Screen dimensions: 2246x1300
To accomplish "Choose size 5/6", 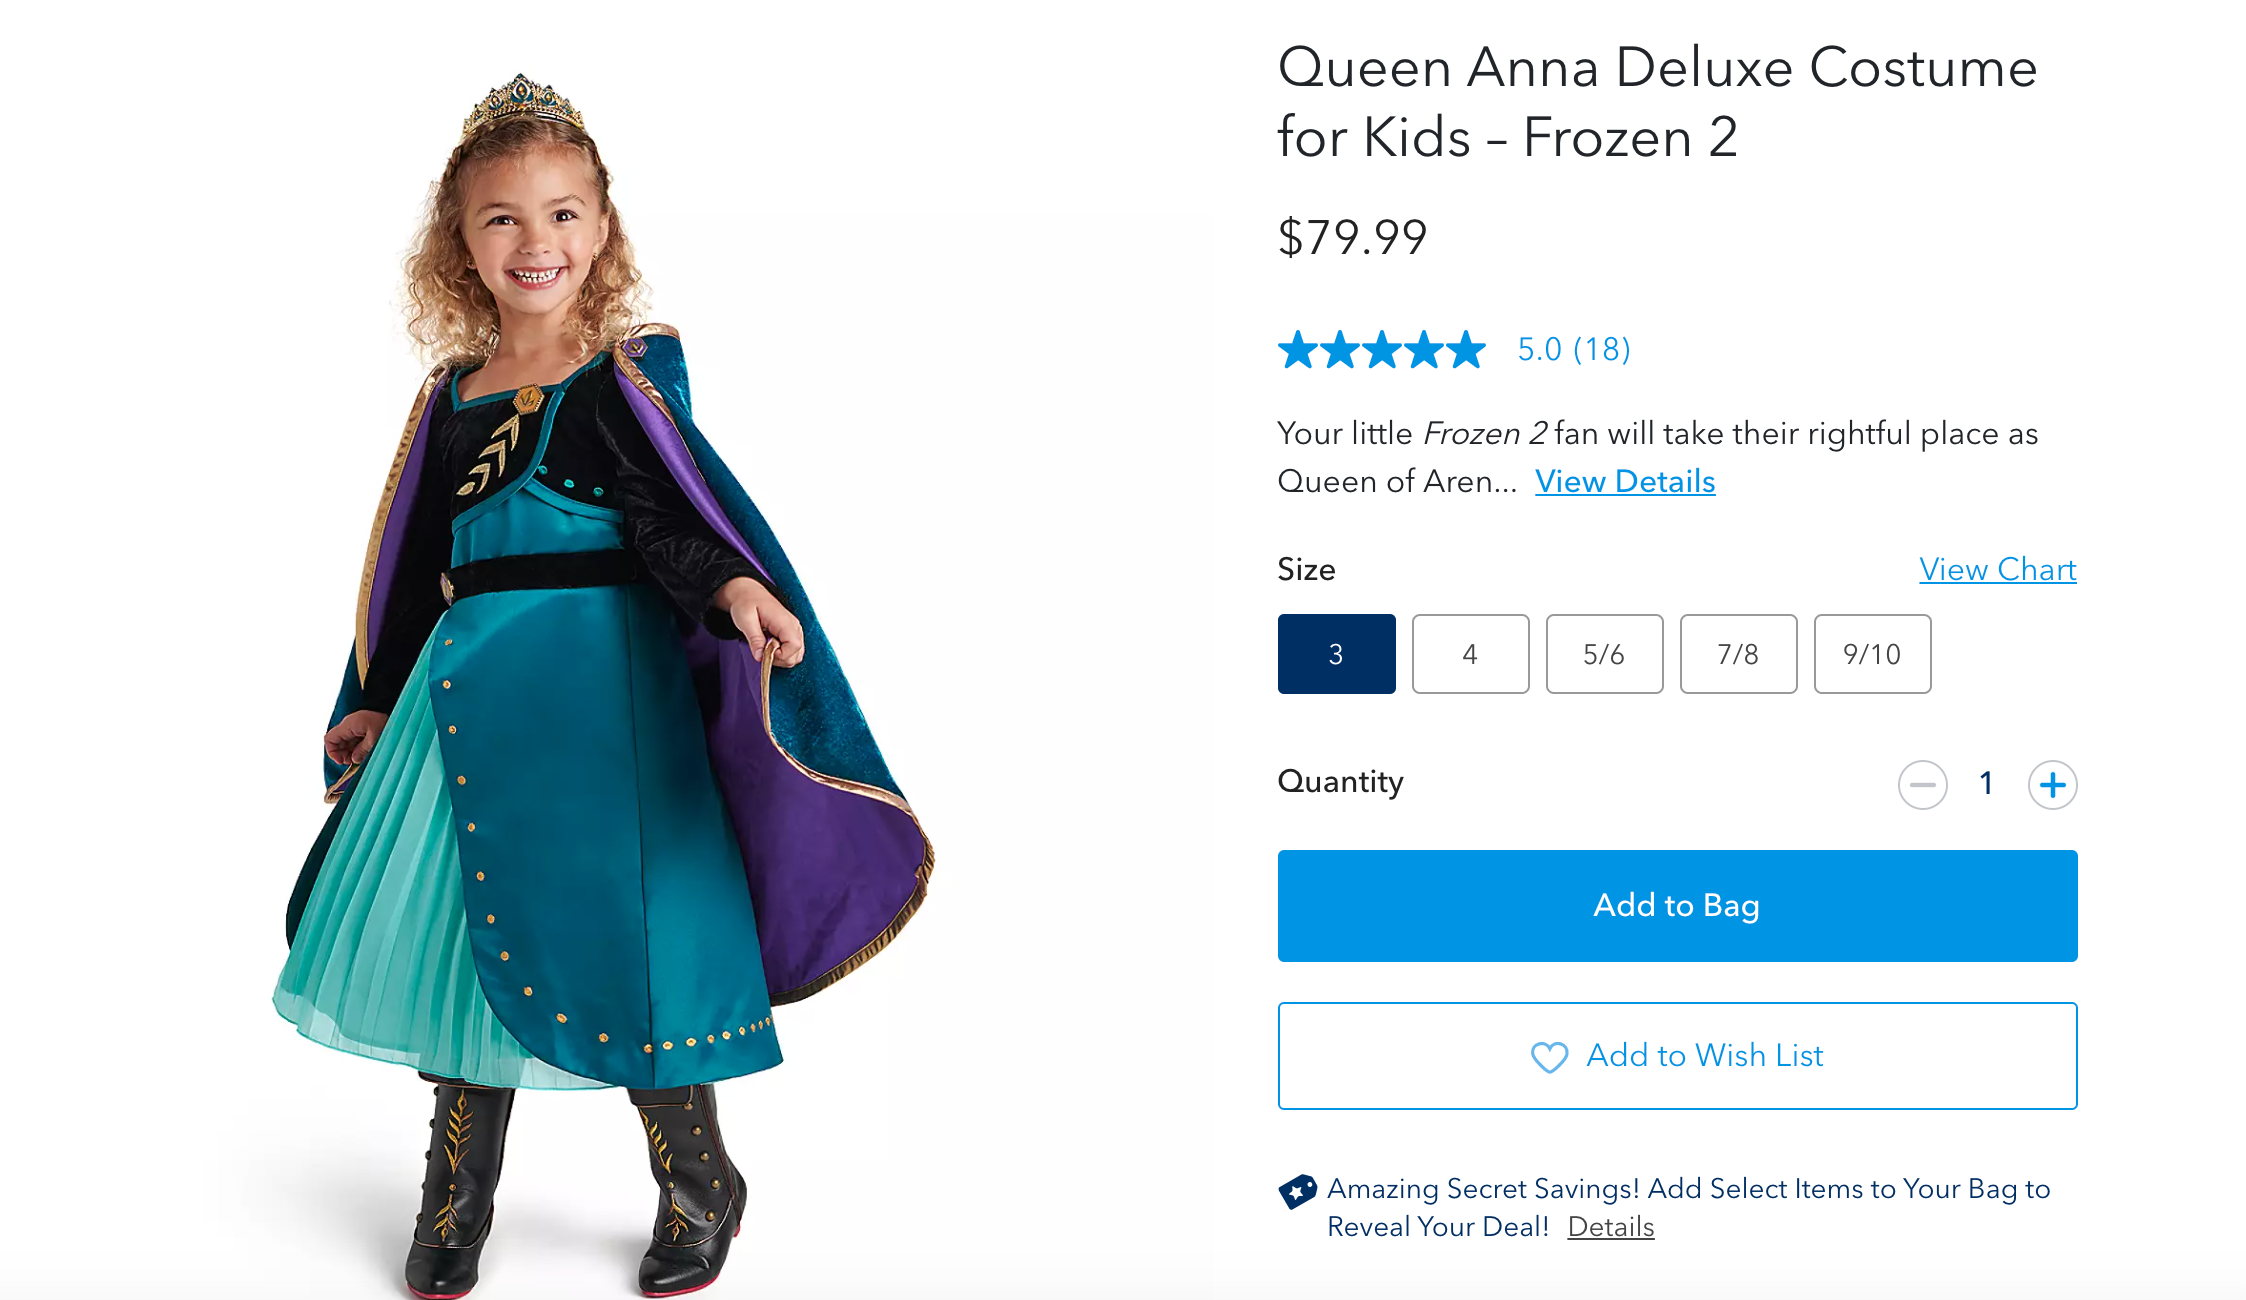I will [1604, 654].
